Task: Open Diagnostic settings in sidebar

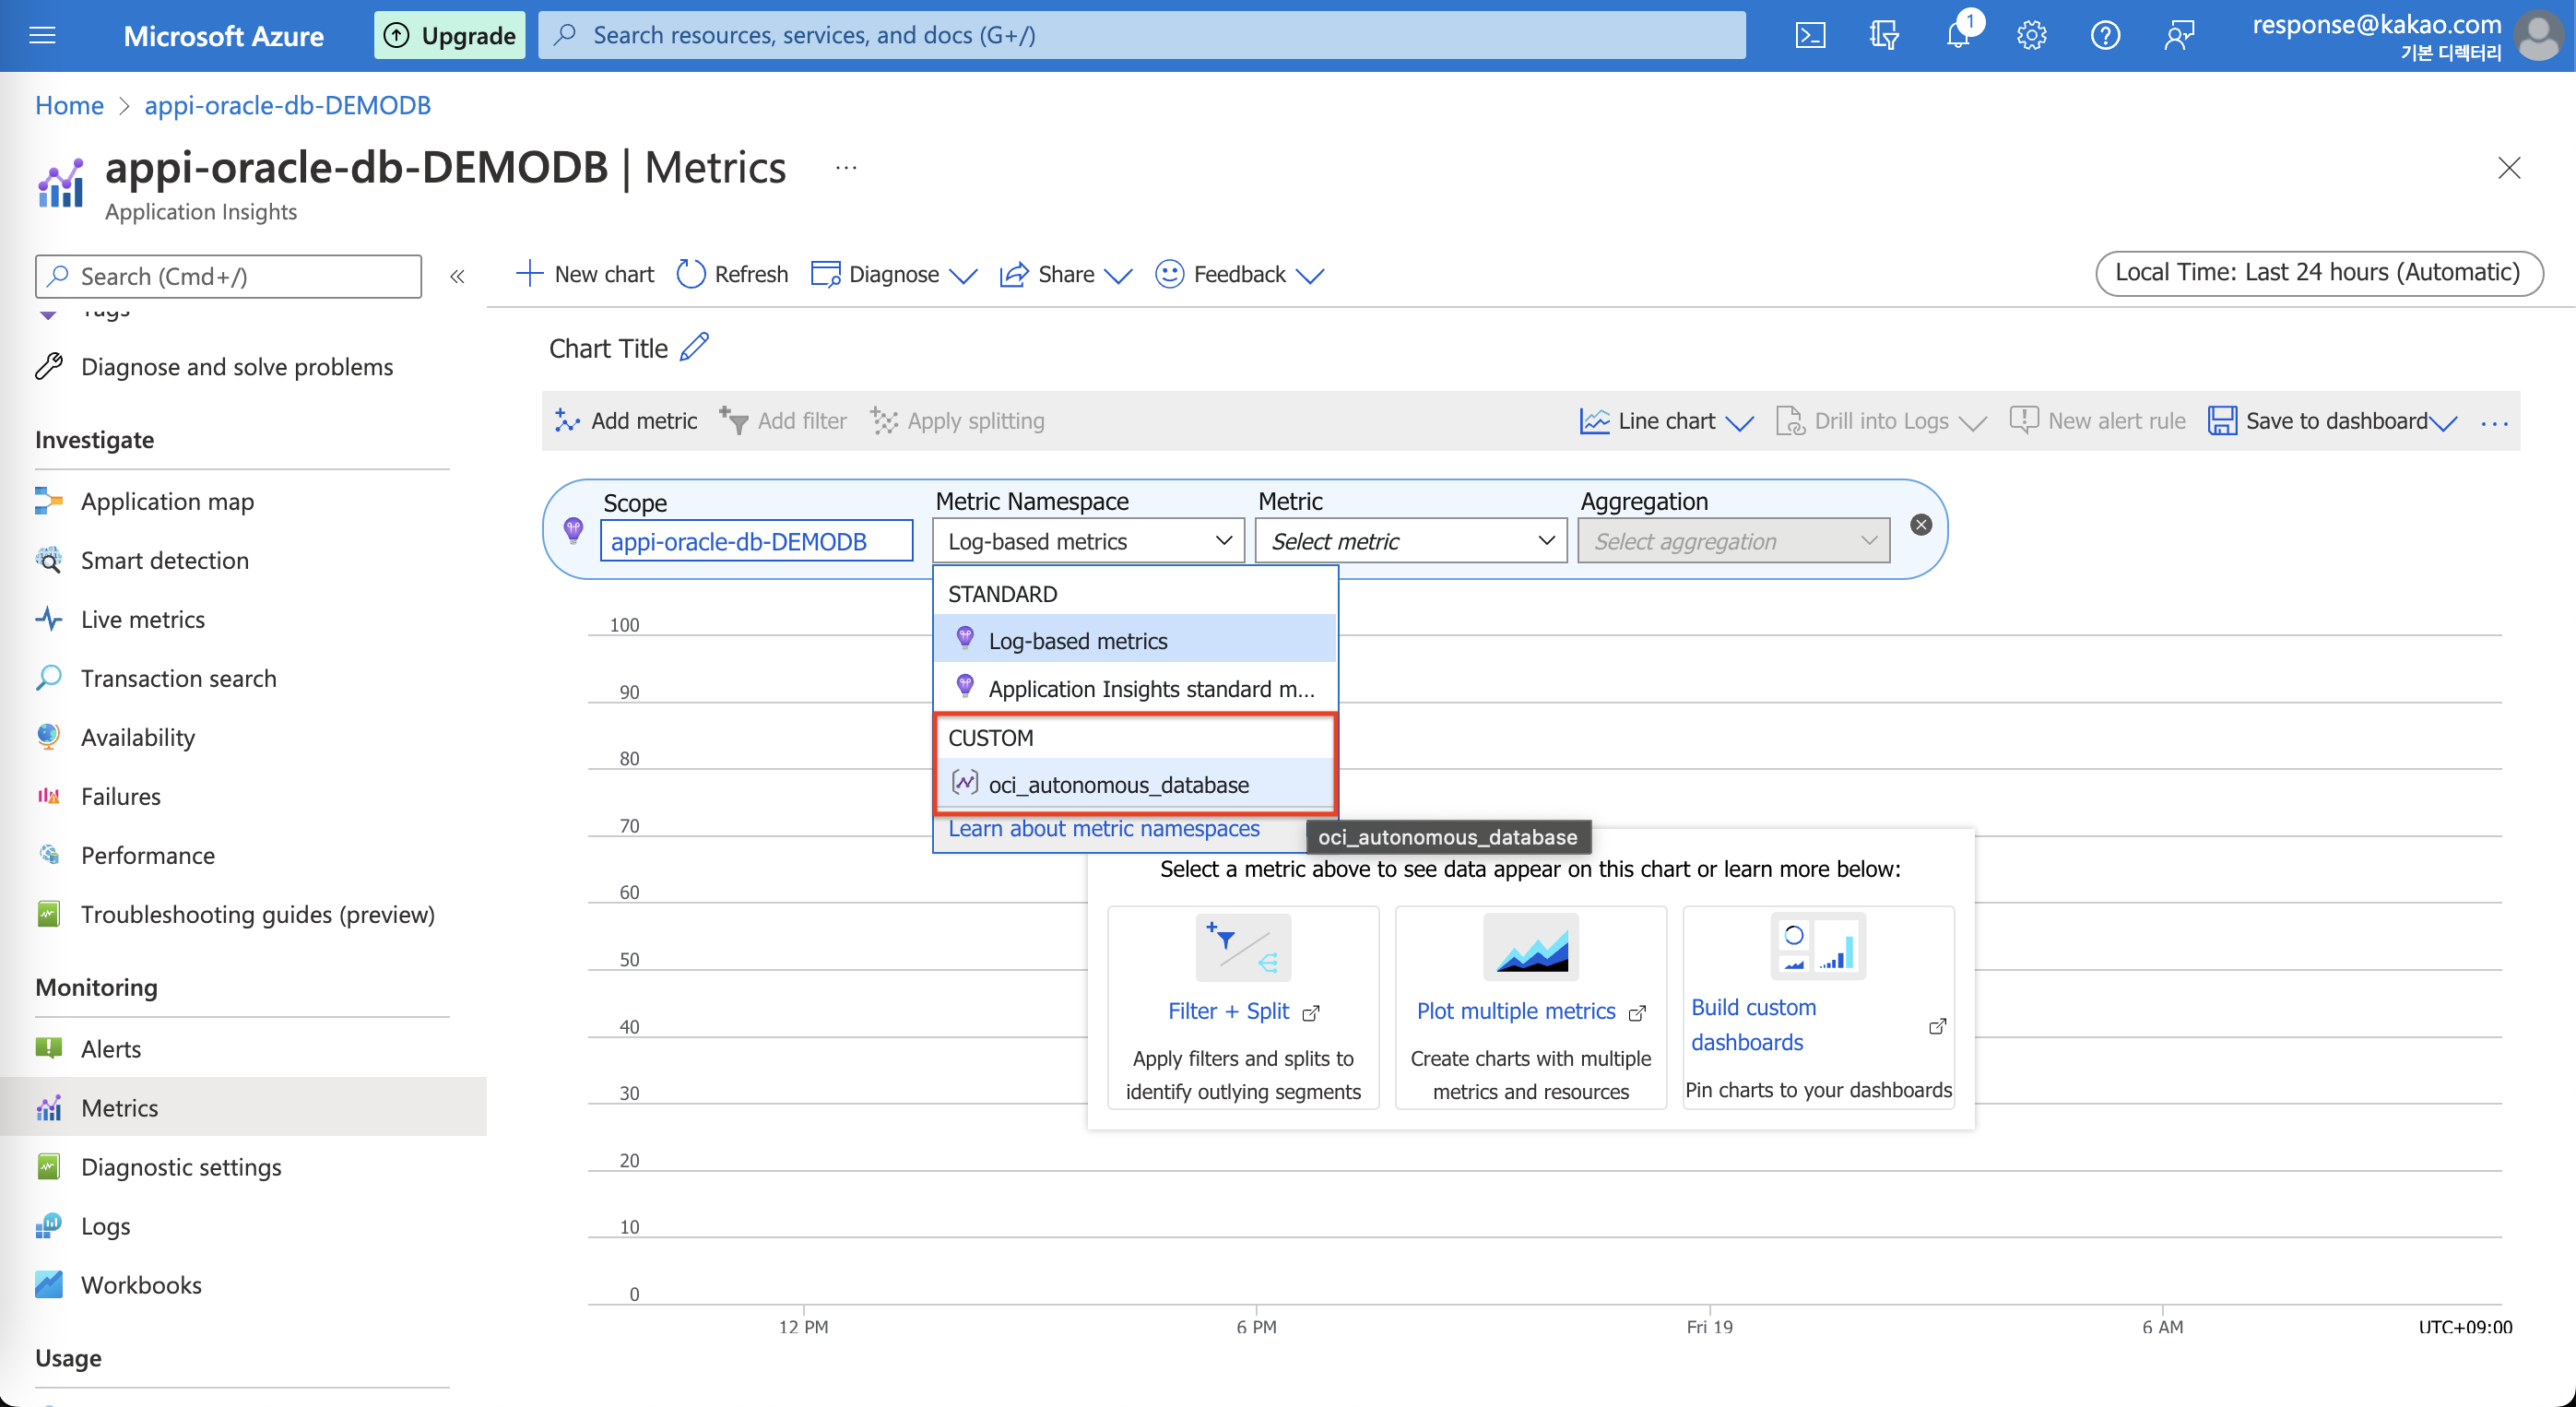Action: pos(180,1167)
